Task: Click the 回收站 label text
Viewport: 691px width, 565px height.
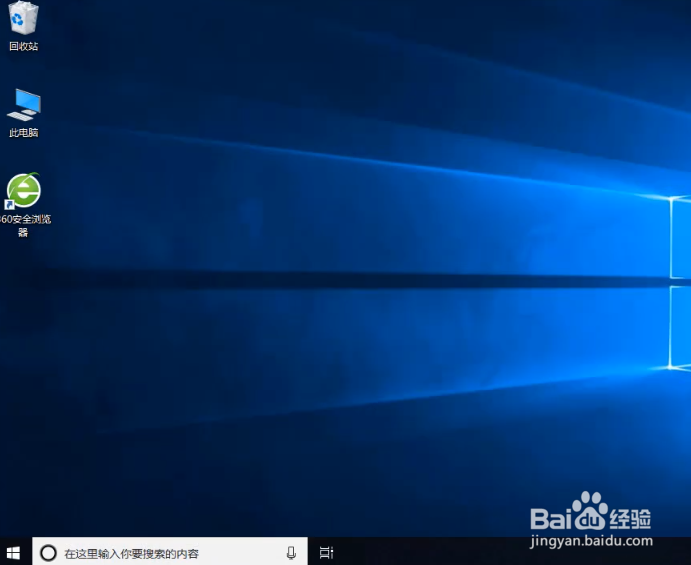Action: click(24, 46)
